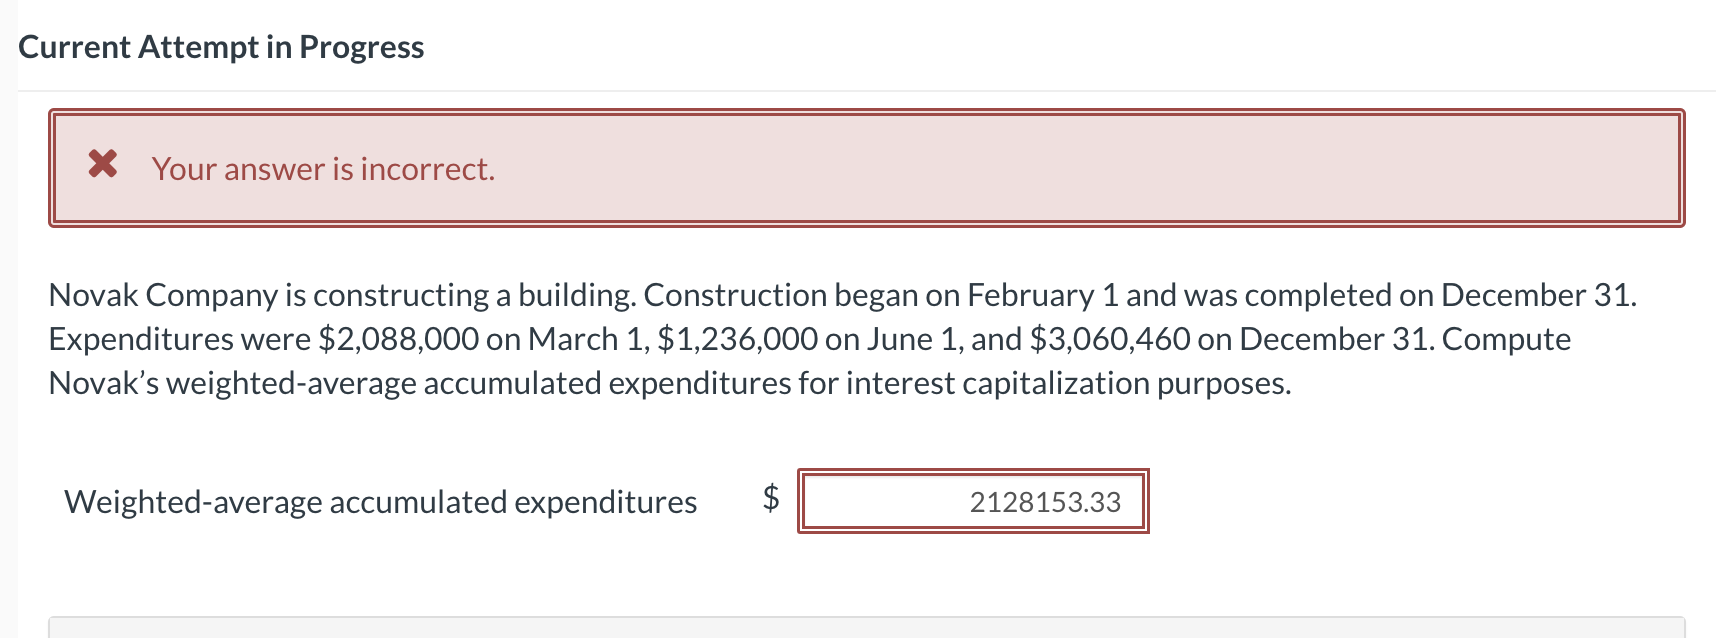Click inside the answer input showing 2128153.33
The width and height of the screenshot is (1716, 638).
click(x=973, y=501)
